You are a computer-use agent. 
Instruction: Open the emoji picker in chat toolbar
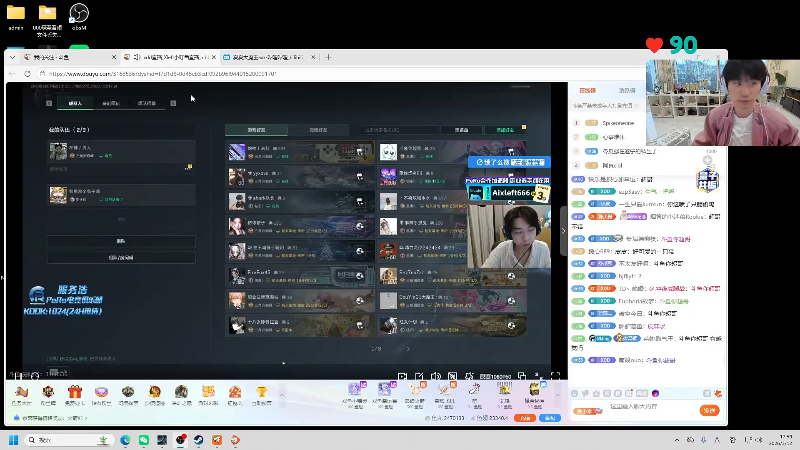coord(574,393)
